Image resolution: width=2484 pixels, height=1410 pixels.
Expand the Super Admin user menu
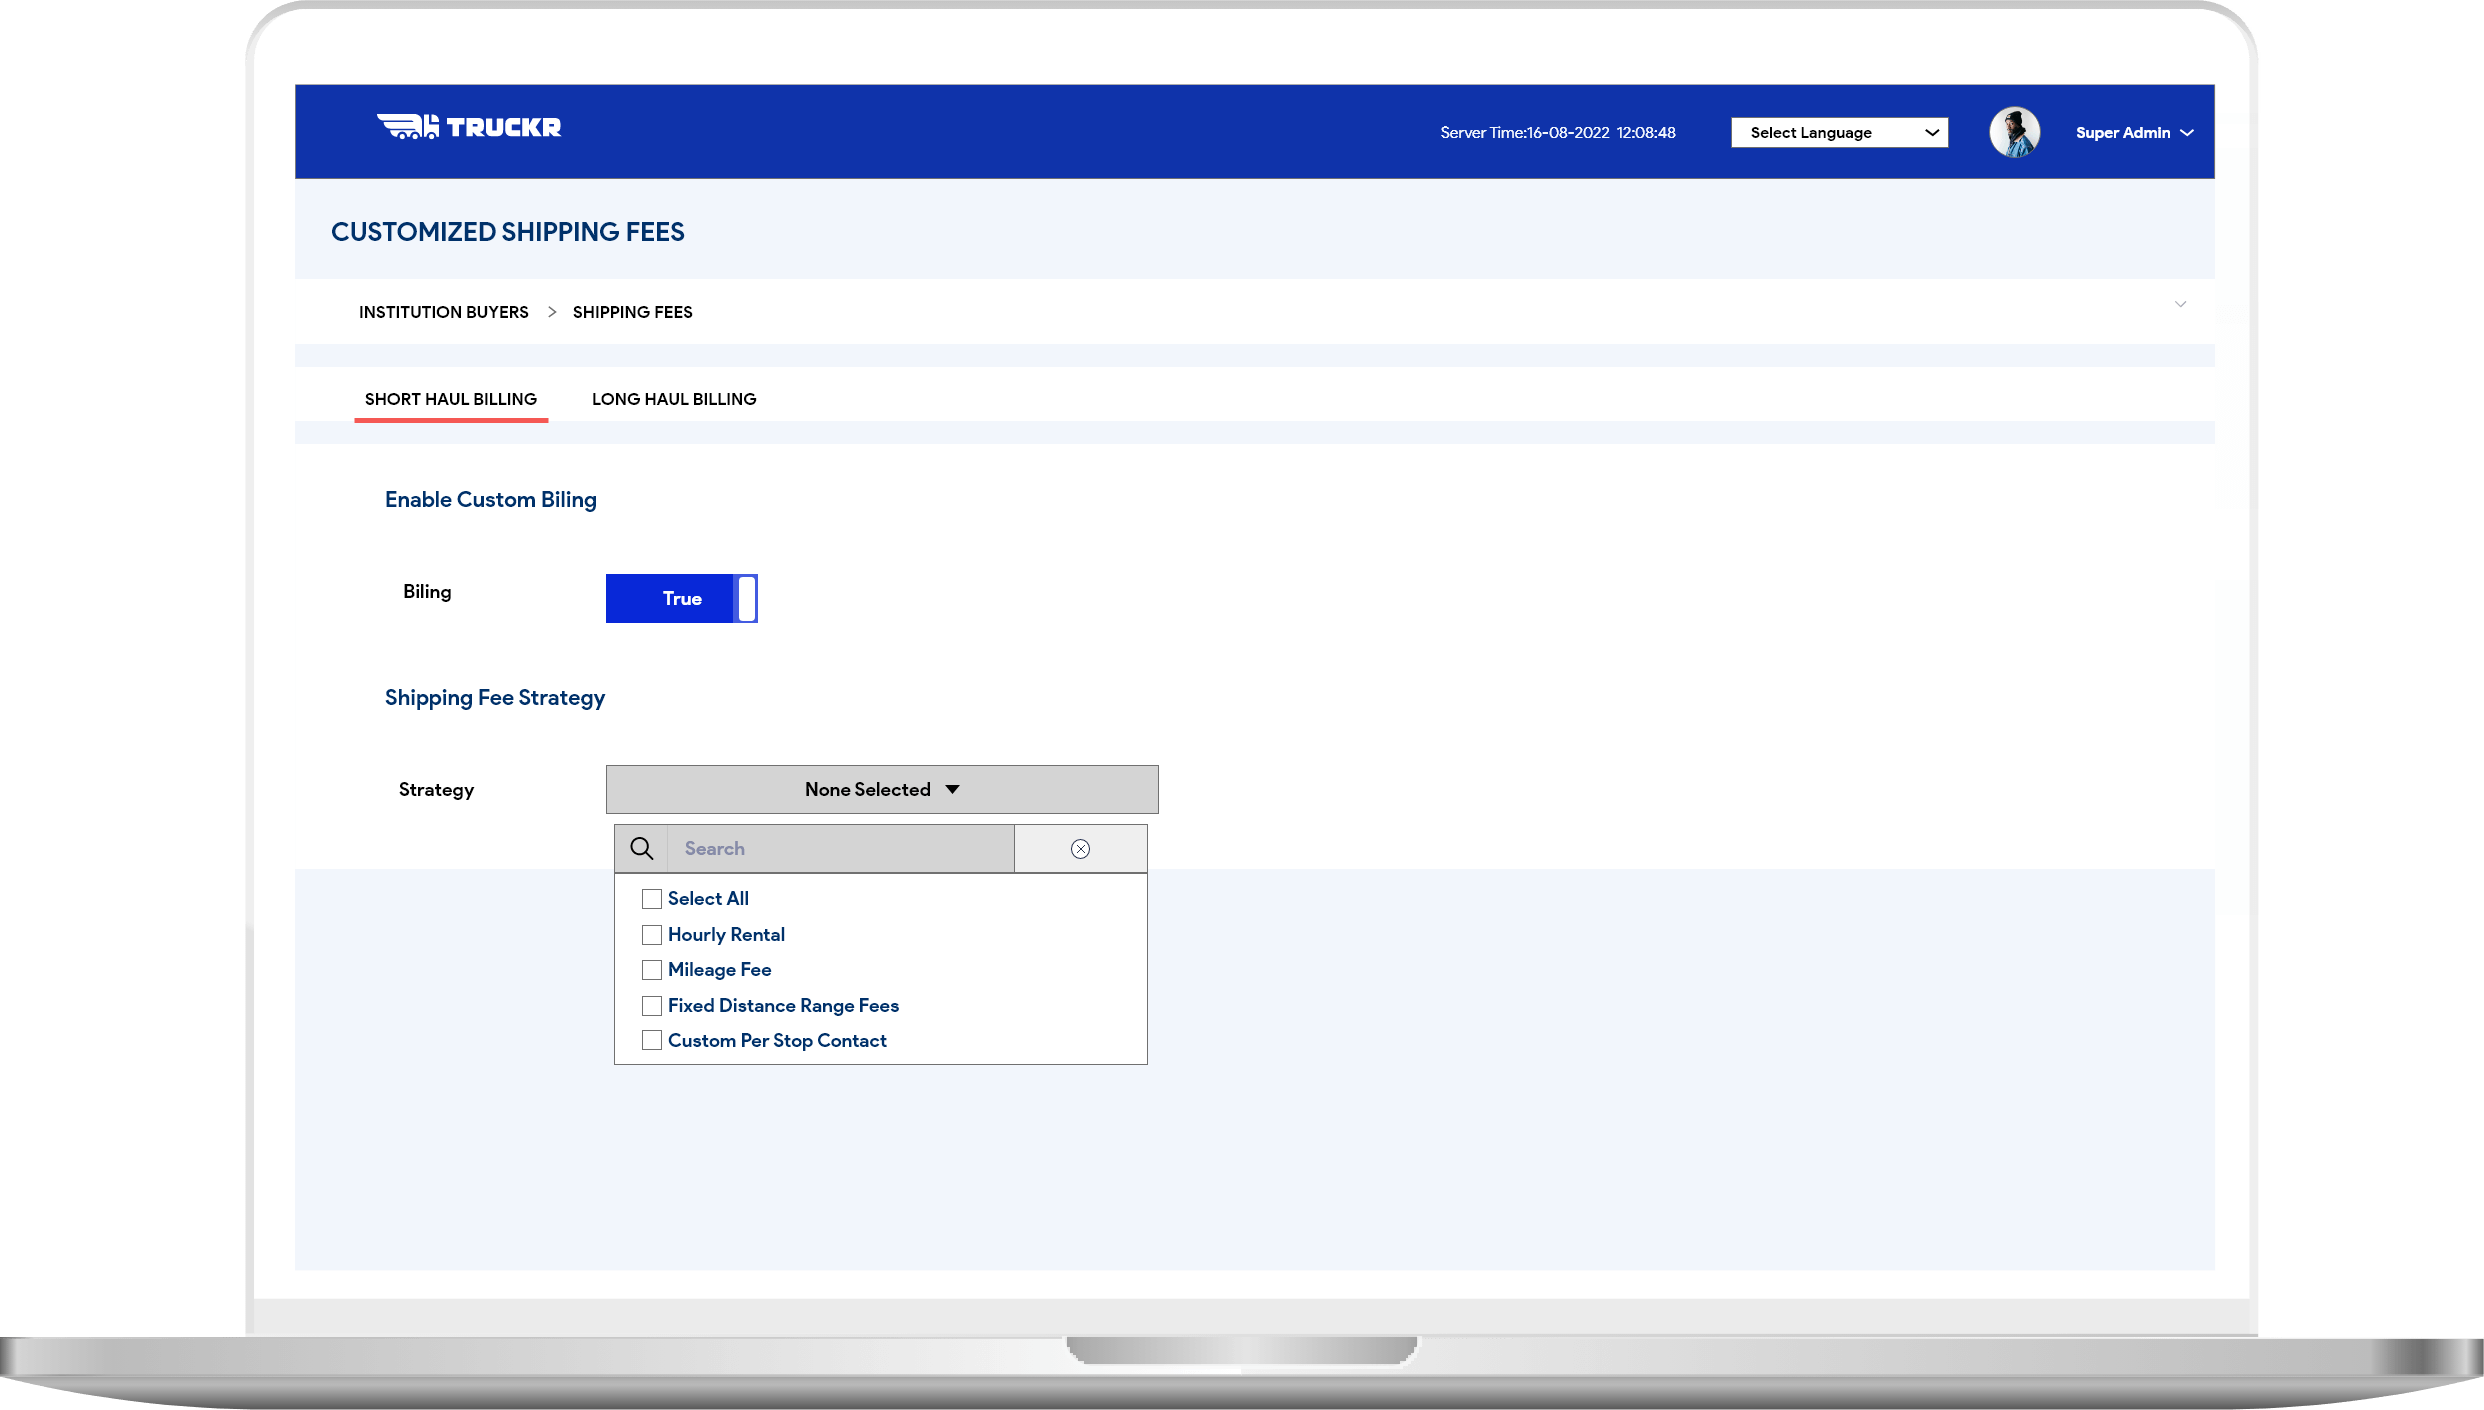[x=2134, y=133]
